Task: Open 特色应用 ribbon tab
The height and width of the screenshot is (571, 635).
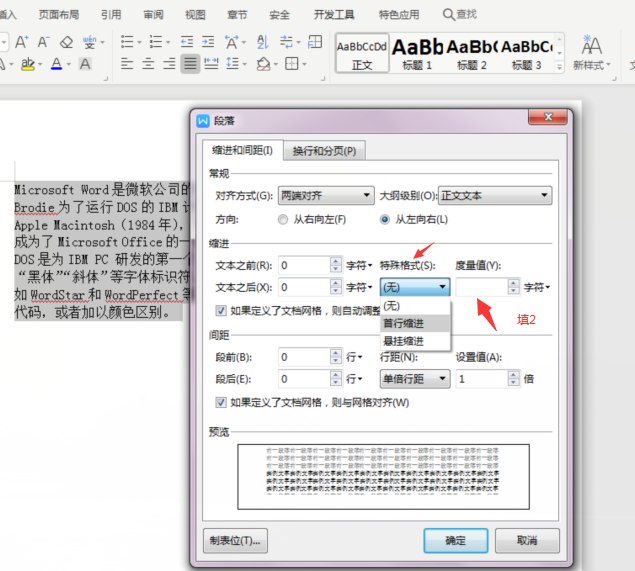Action: 399,15
